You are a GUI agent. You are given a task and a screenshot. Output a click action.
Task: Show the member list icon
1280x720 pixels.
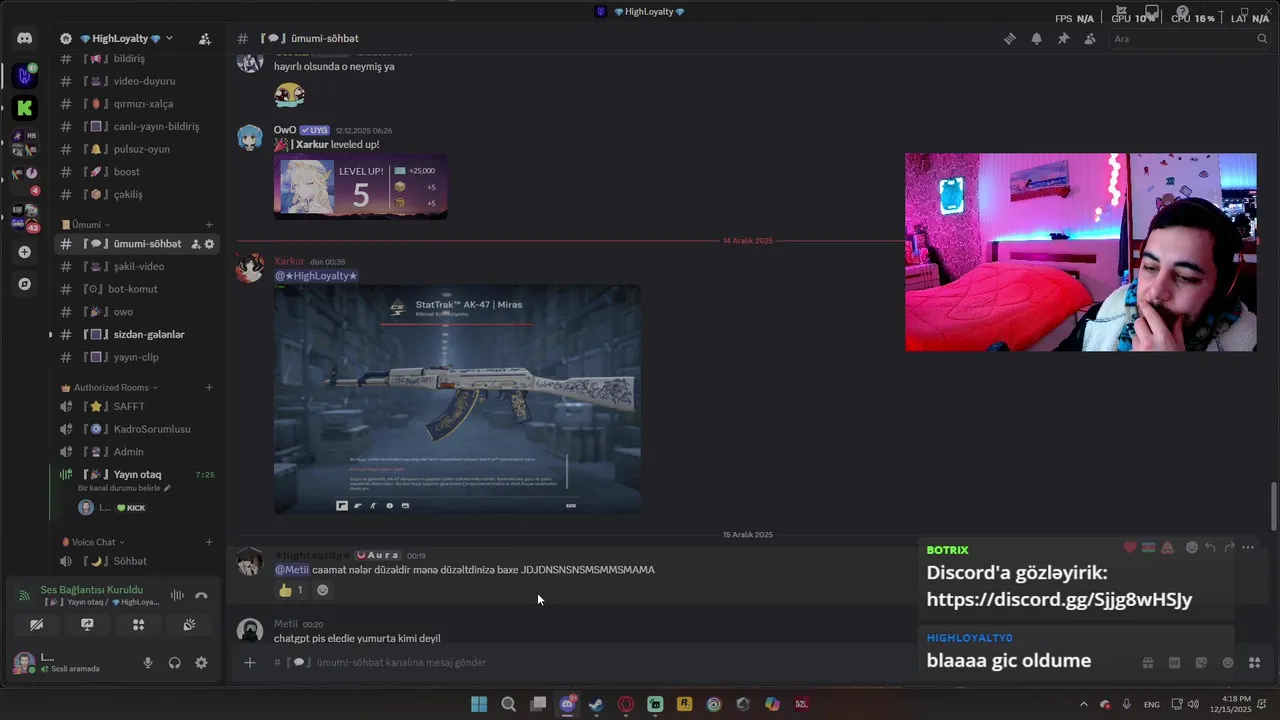point(1090,39)
